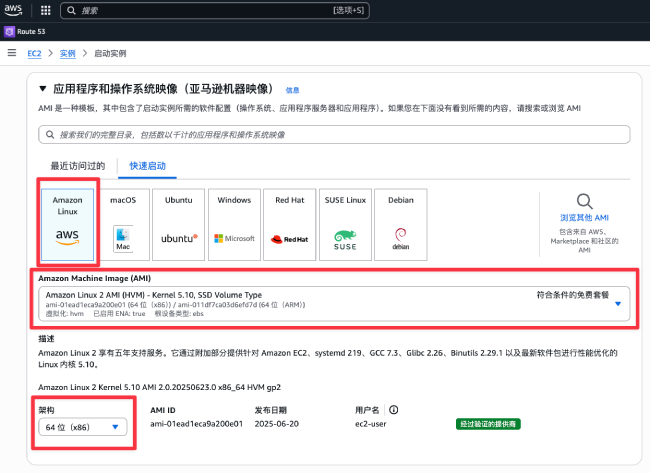Focus the AMI catalog search field
650x473 pixels.
pyautogui.click(x=334, y=135)
